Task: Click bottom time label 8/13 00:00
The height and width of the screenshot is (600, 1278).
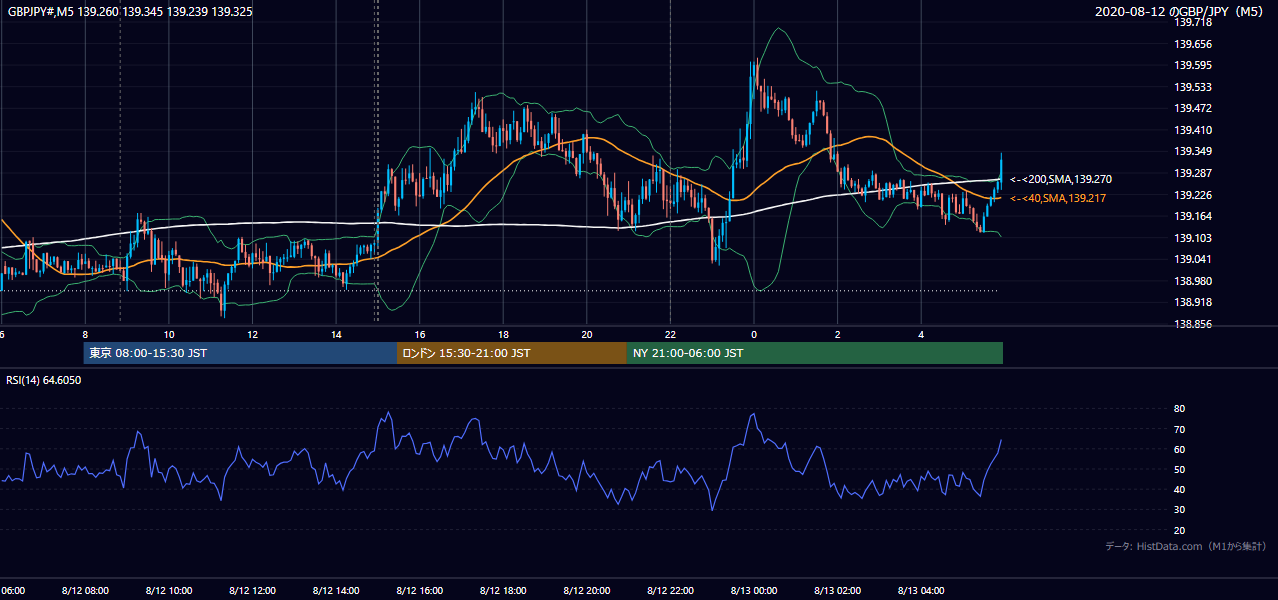Action: click(754, 591)
